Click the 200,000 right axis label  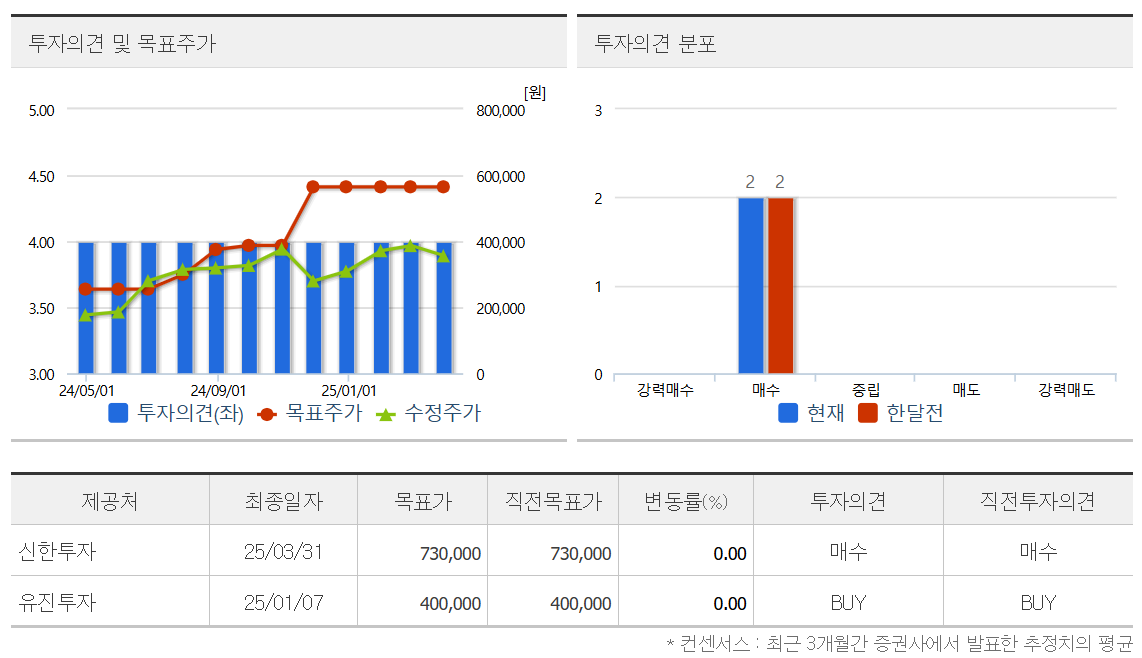coord(500,309)
